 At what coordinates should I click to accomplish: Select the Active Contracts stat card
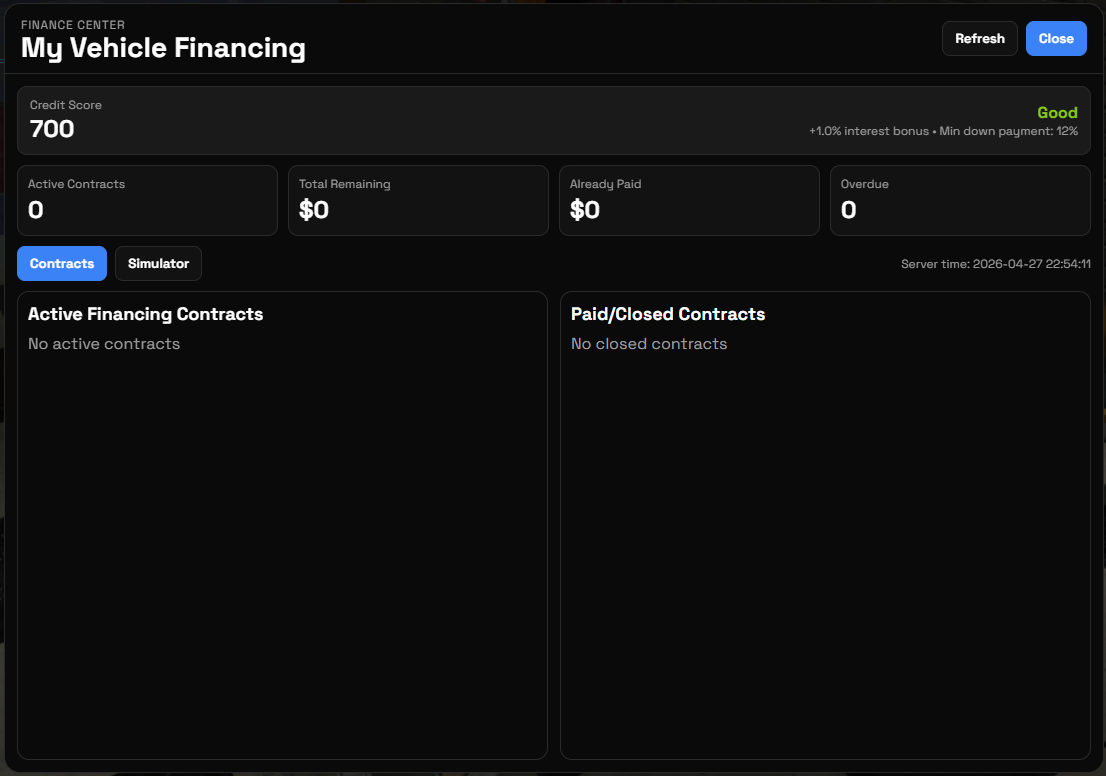coord(147,200)
